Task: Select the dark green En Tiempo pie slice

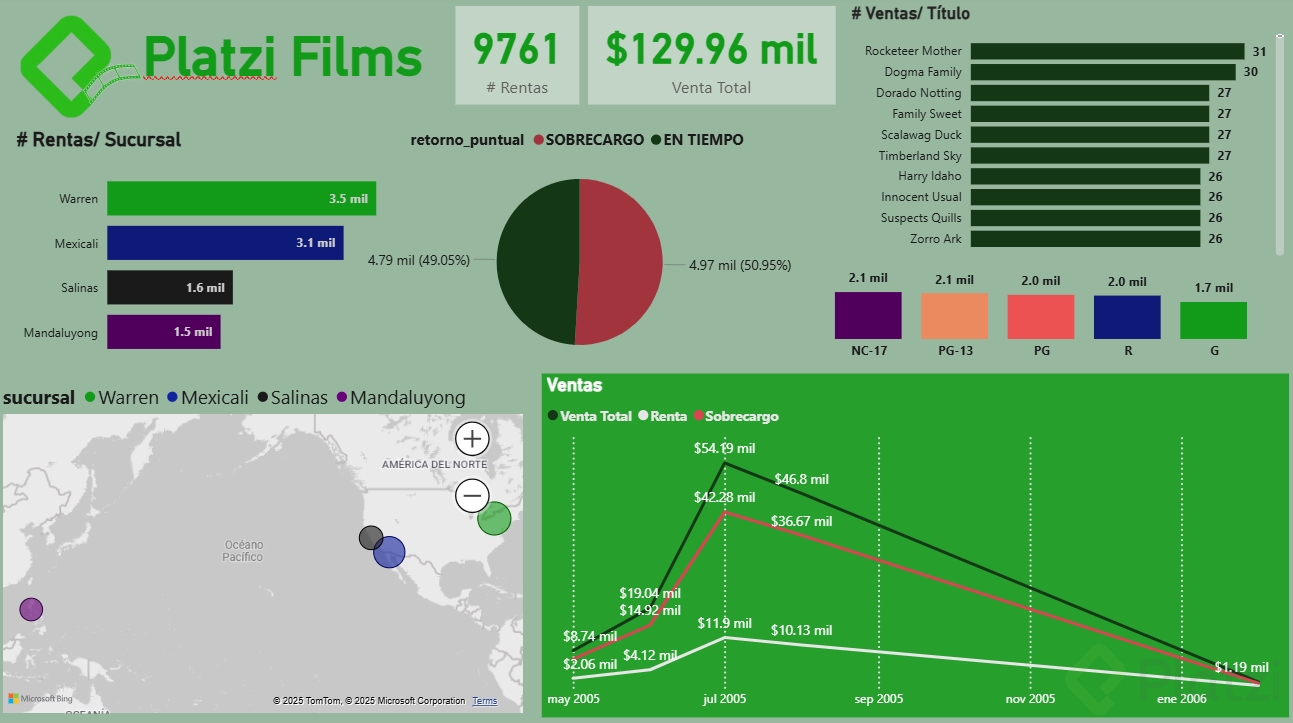Action: (538, 262)
